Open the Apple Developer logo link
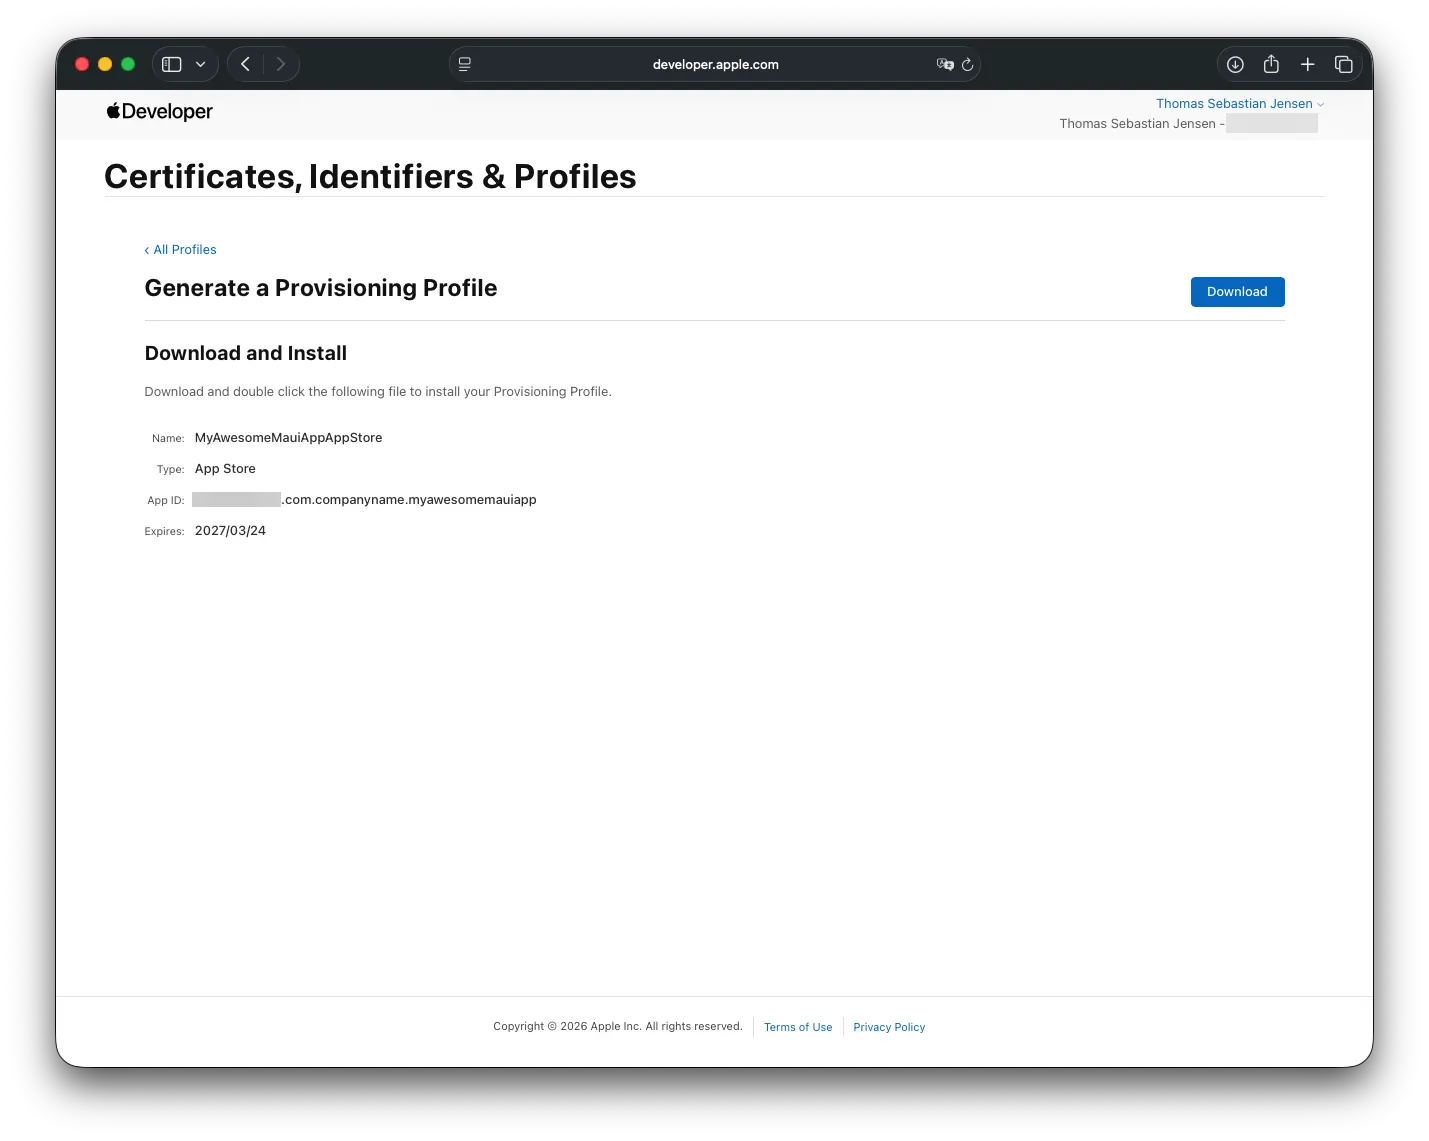The height and width of the screenshot is (1141, 1429). pos(160,111)
